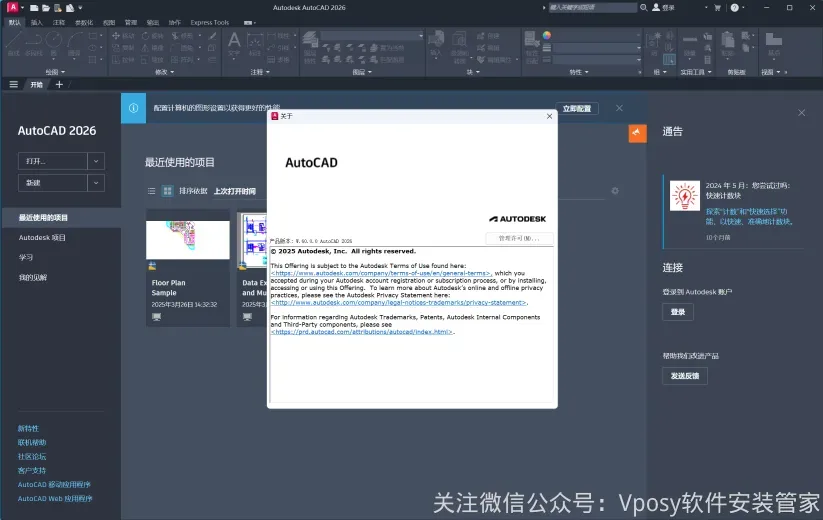Click the recent projects settings gear icon
Image resolution: width=823 pixels, height=520 pixels.
pyautogui.click(x=615, y=191)
